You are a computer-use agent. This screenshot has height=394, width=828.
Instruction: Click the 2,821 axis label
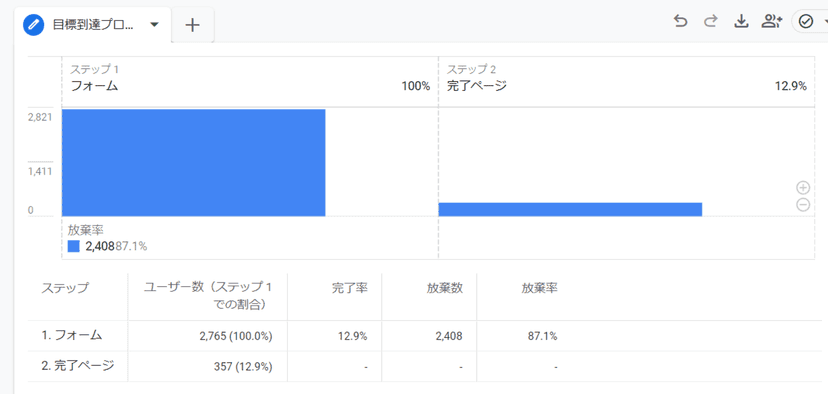point(40,117)
